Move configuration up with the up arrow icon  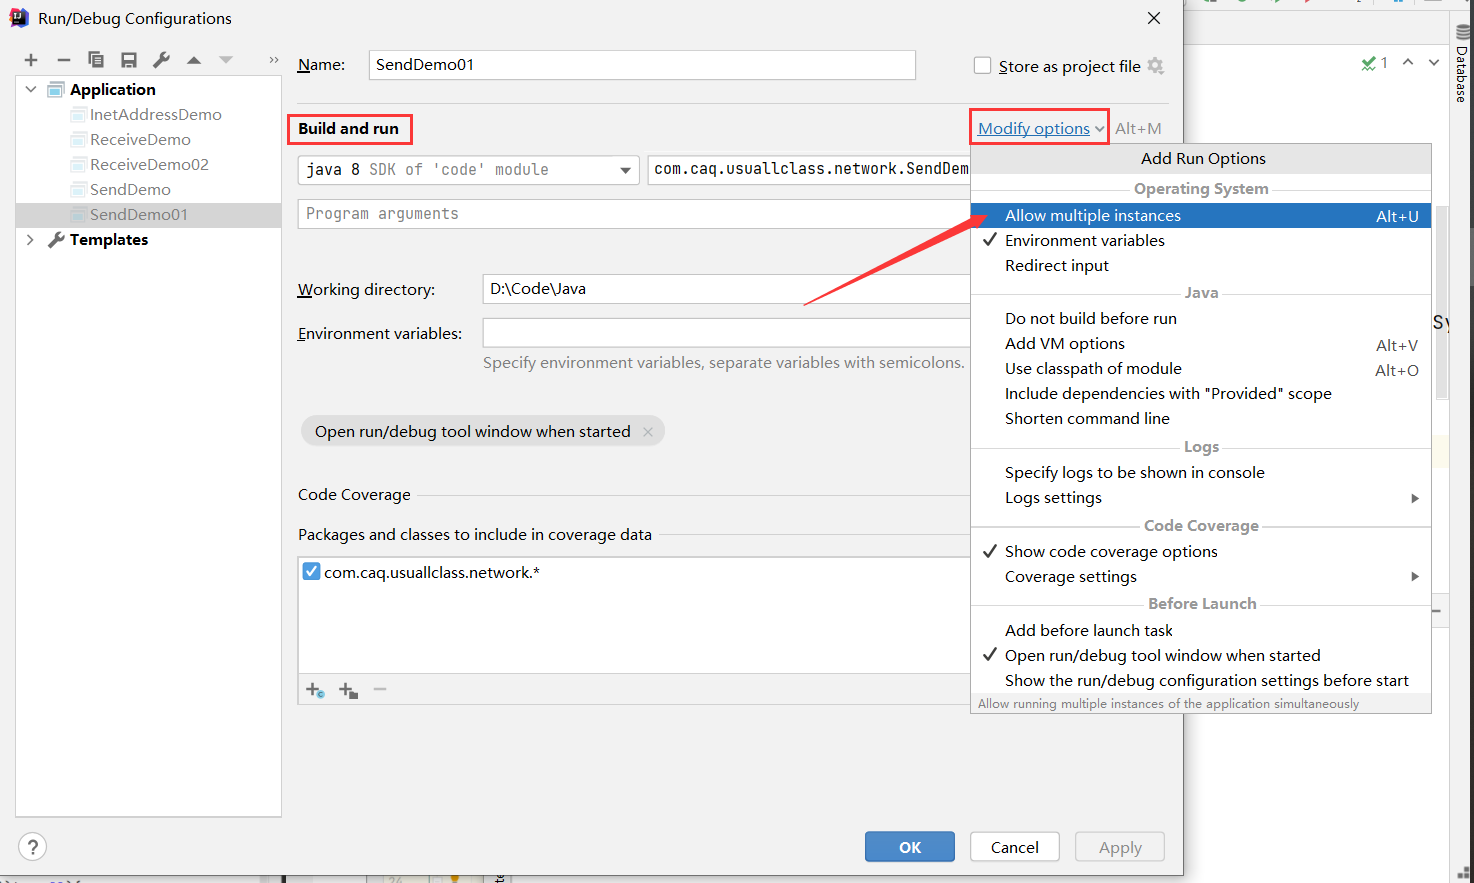tap(193, 59)
